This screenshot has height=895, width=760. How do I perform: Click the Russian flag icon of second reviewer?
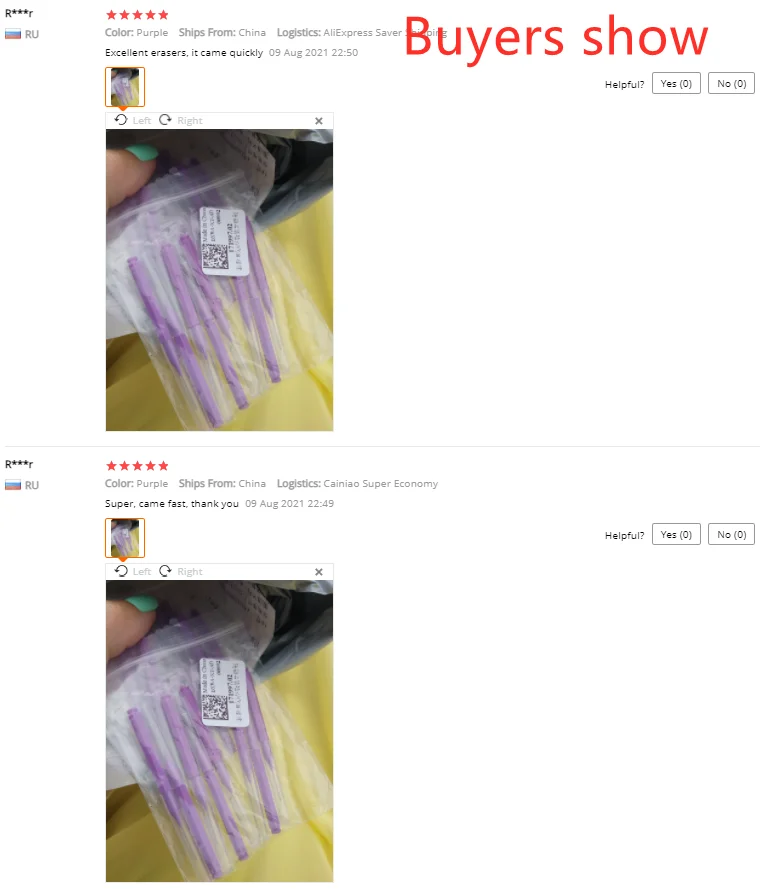13,485
